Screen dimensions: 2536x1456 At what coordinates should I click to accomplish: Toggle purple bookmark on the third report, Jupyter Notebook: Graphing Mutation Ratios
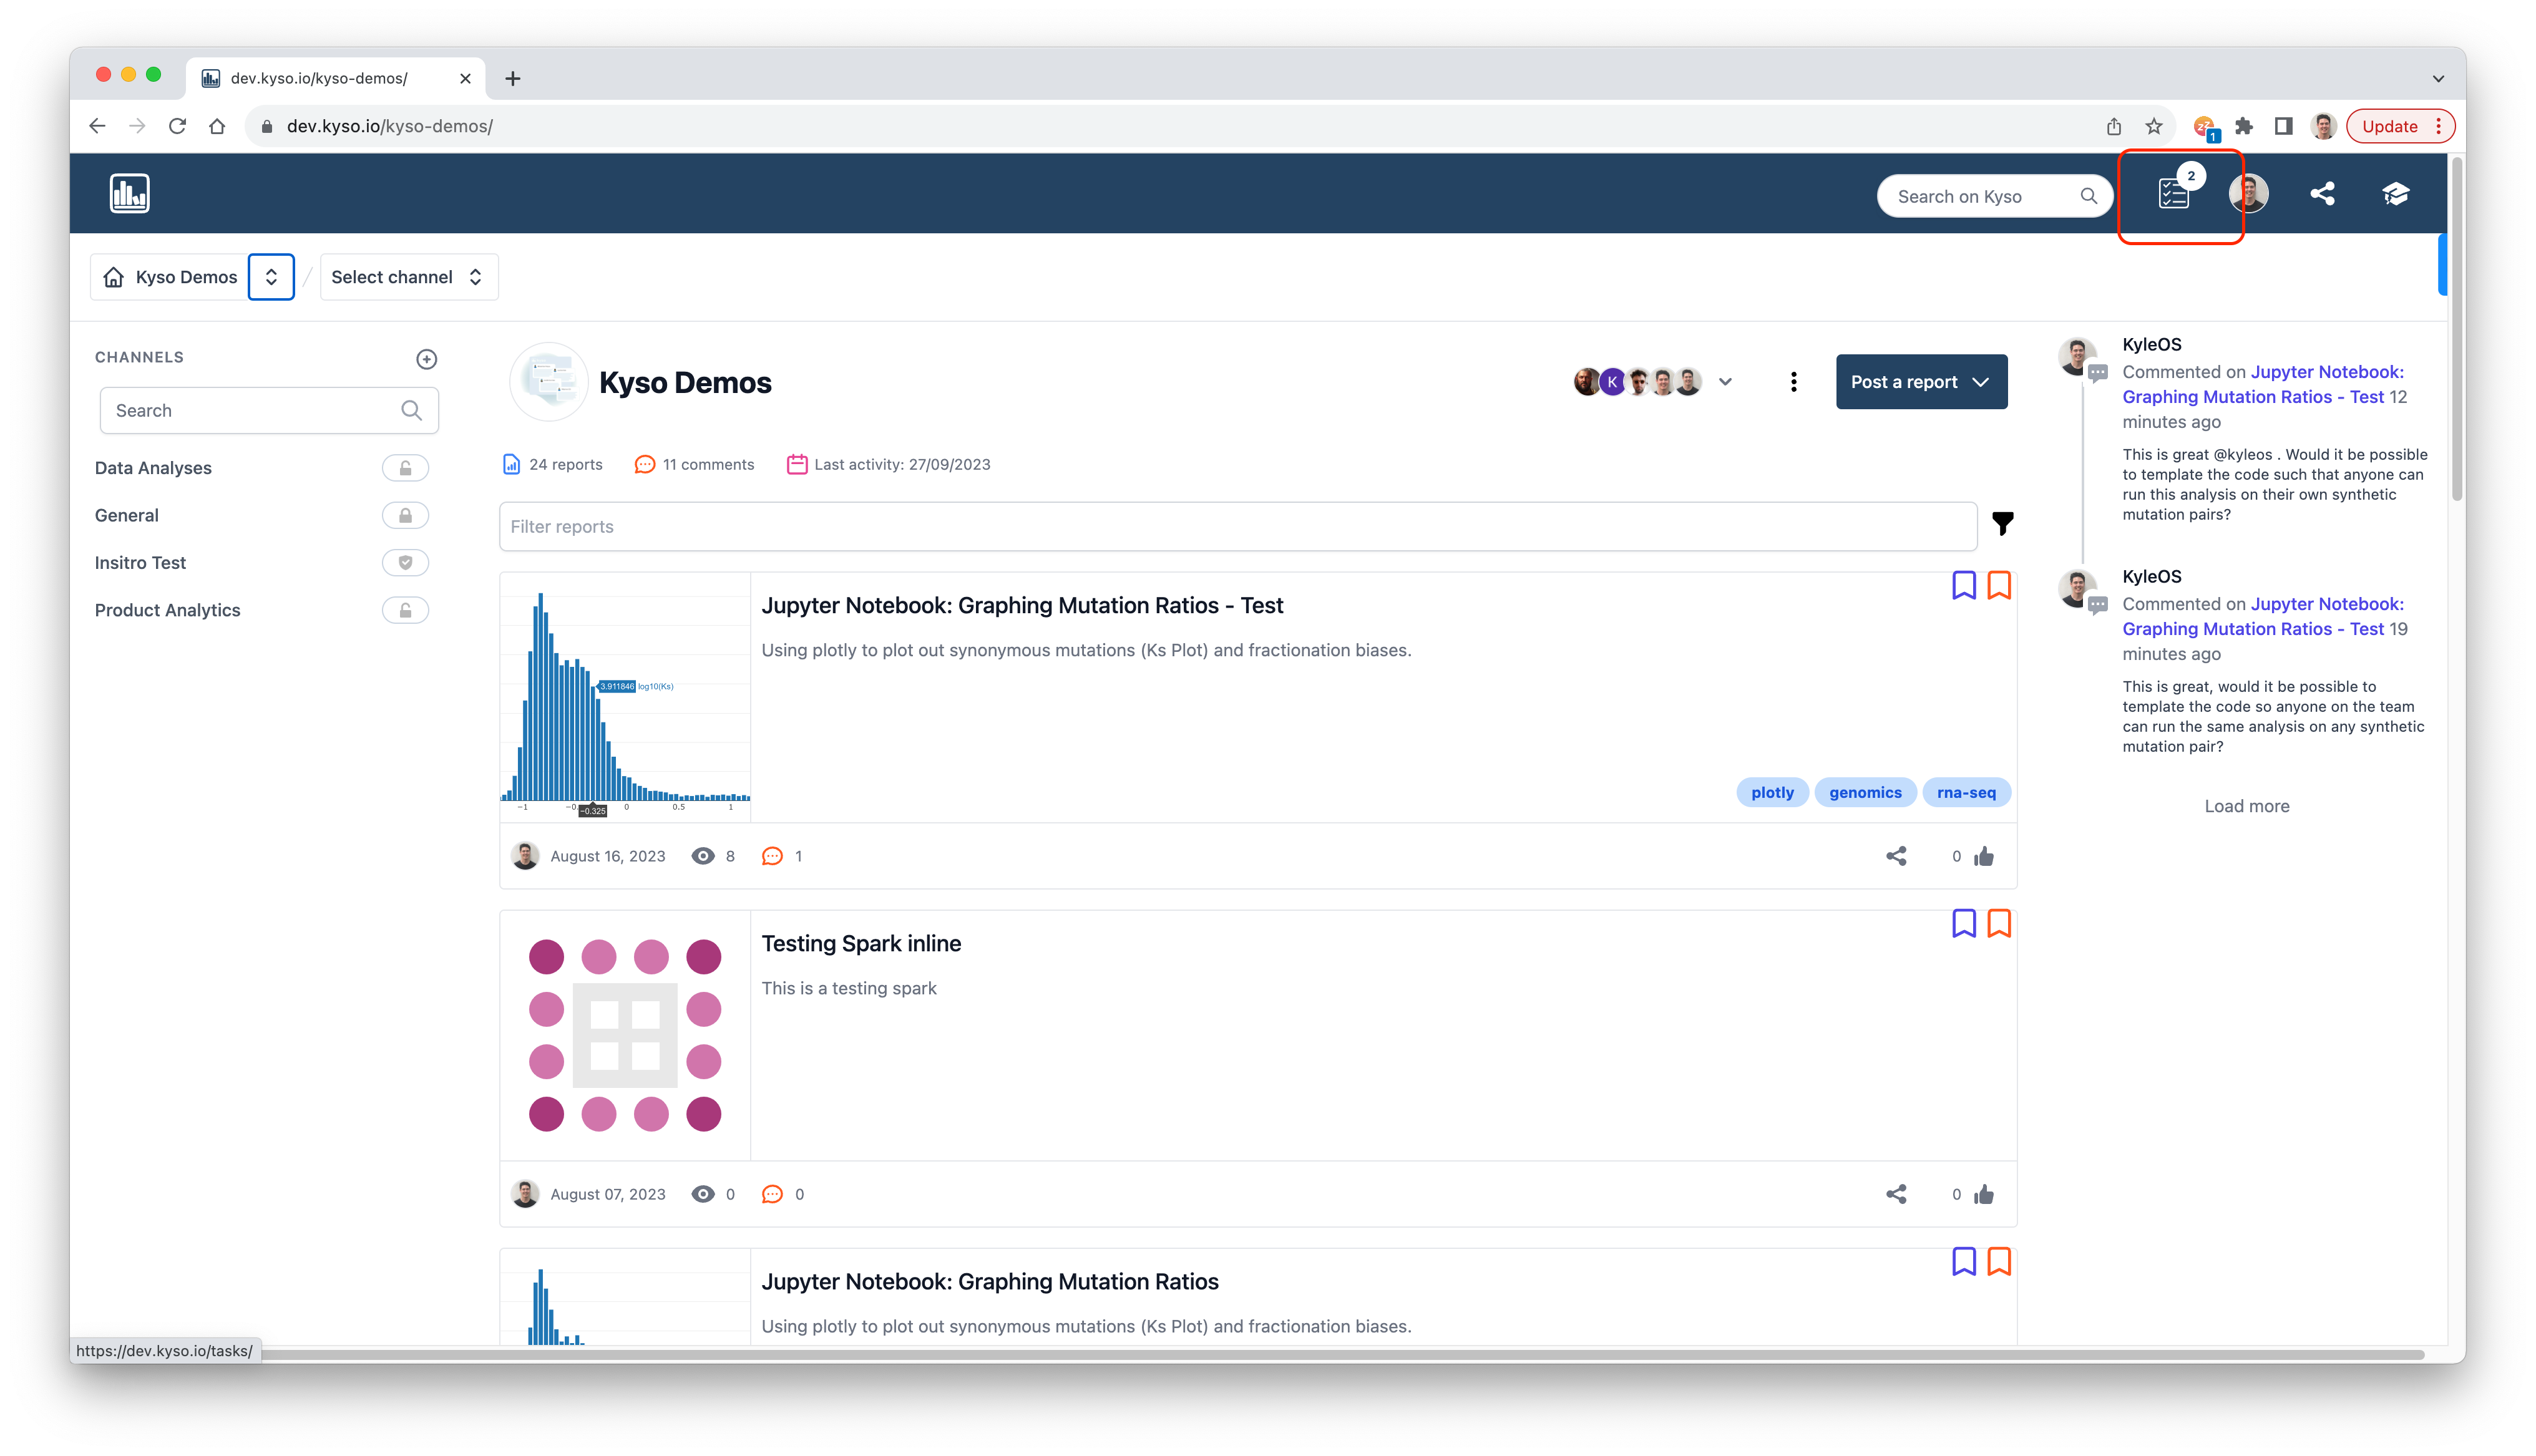point(1964,1261)
